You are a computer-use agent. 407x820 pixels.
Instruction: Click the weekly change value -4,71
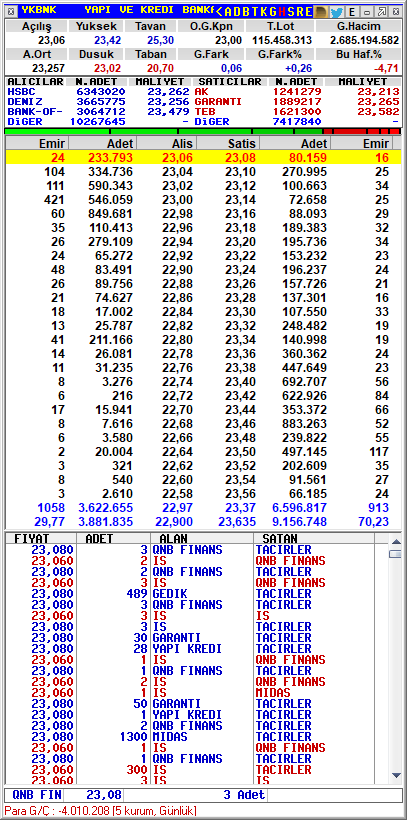coord(386,68)
